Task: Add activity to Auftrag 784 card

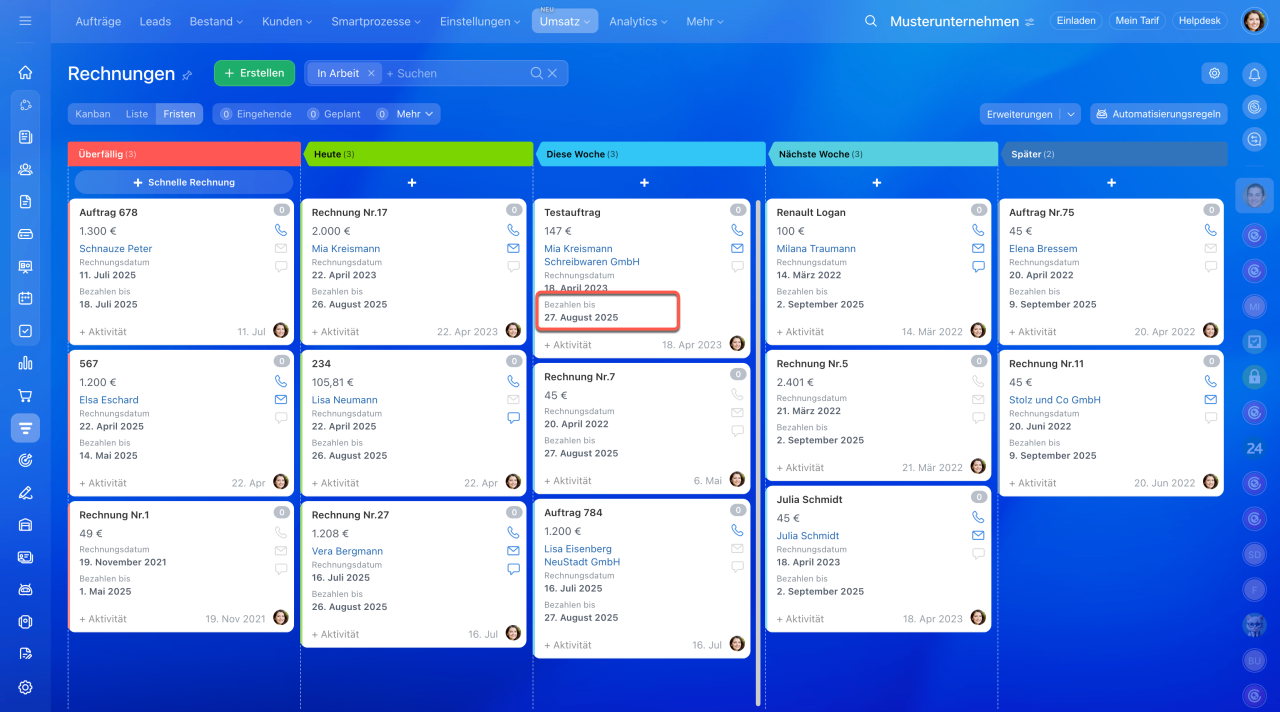Action: click(x=568, y=646)
